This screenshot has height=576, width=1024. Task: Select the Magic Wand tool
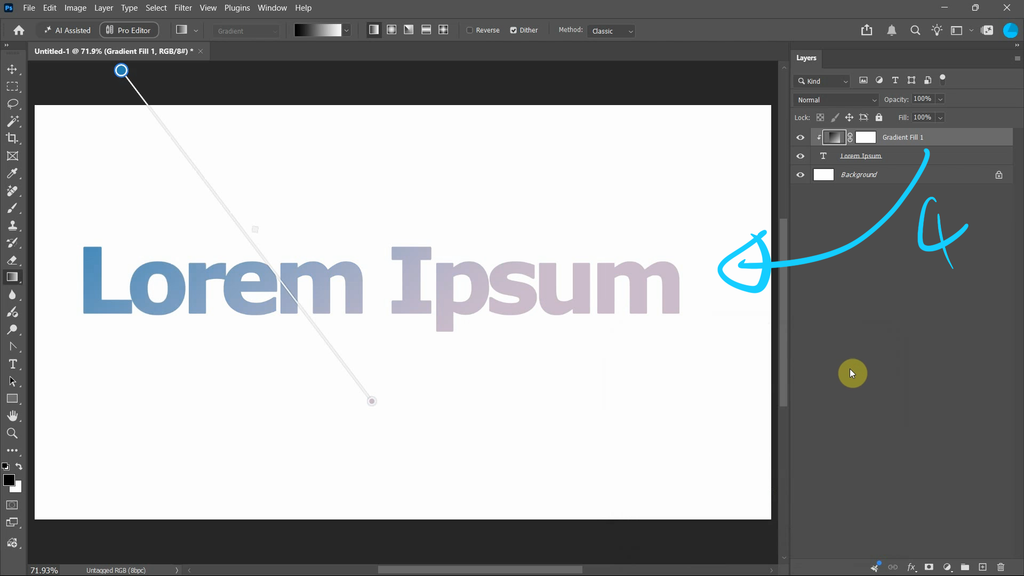pyautogui.click(x=12, y=121)
